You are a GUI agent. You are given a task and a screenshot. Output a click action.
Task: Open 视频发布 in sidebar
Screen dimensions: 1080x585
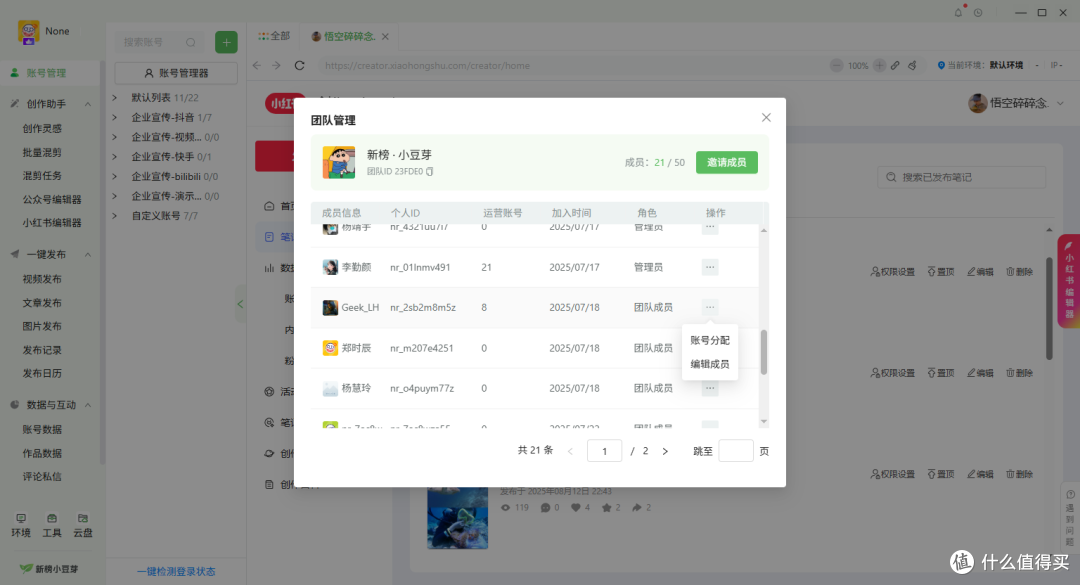point(42,279)
